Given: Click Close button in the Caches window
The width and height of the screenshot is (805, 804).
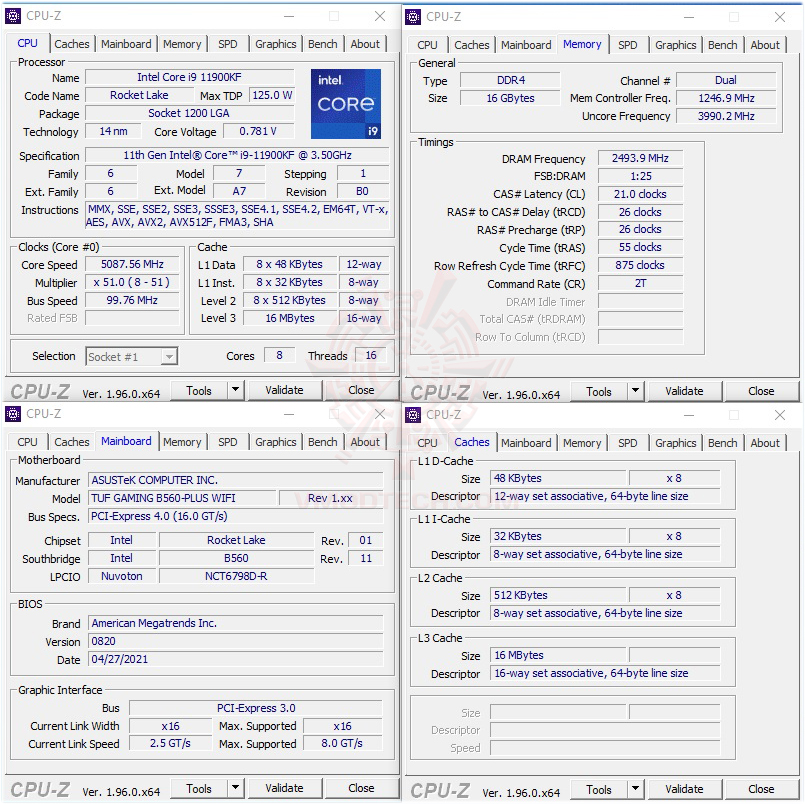Looking at the screenshot, I should pos(761,789).
